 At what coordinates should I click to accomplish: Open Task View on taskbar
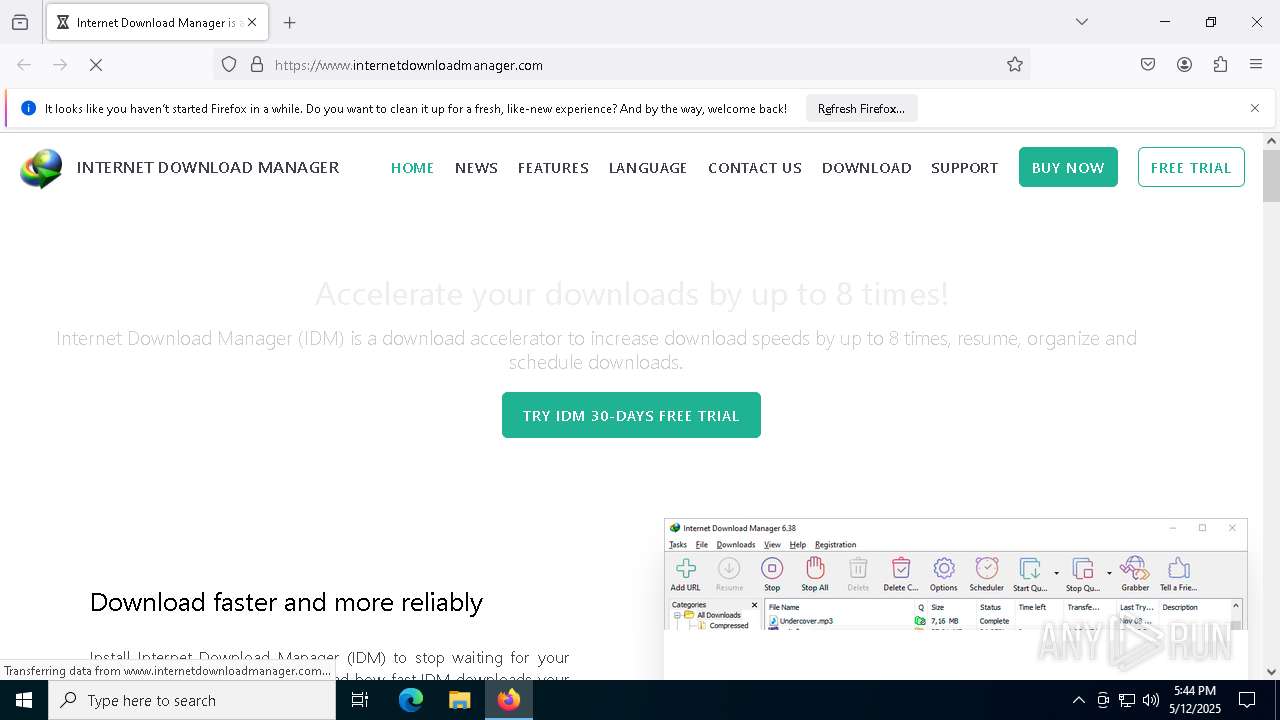tap(360, 700)
